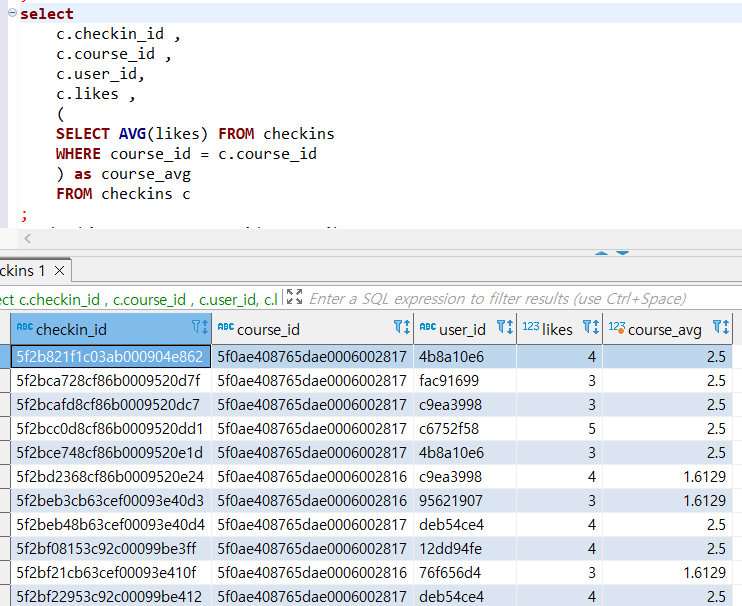Click the 123 type icon on course_avg header
The width and height of the screenshot is (742, 606).
point(617,327)
